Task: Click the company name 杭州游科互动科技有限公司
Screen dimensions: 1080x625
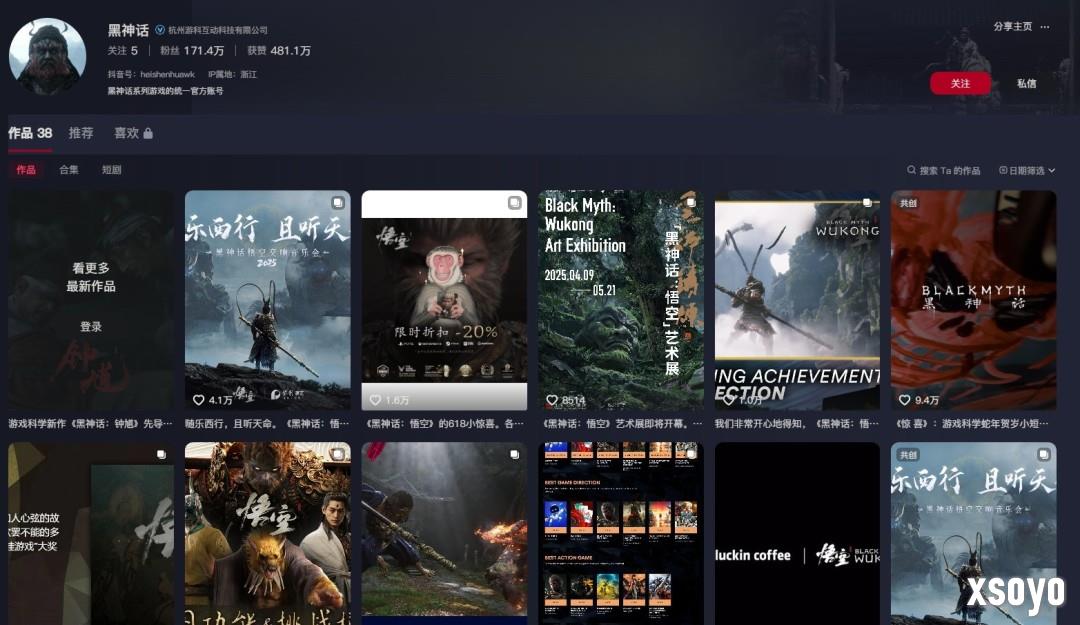Action: tap(218, 30)
